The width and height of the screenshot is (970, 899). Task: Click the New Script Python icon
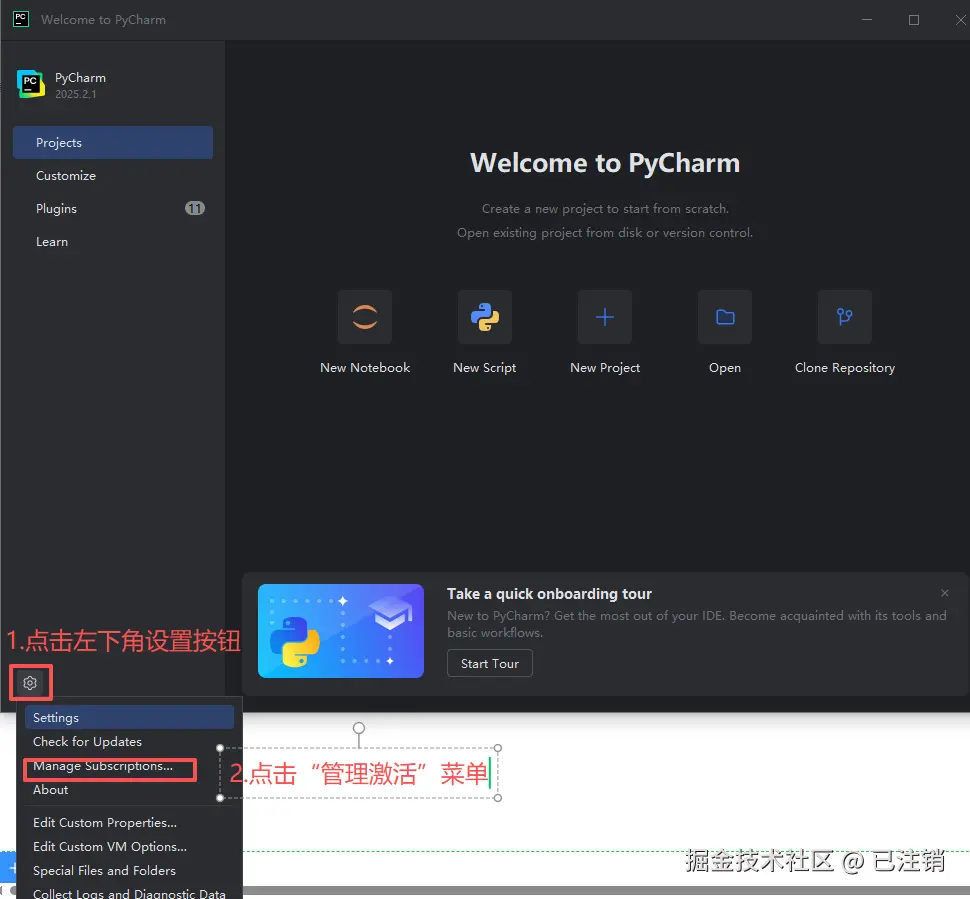coord(484,317)
